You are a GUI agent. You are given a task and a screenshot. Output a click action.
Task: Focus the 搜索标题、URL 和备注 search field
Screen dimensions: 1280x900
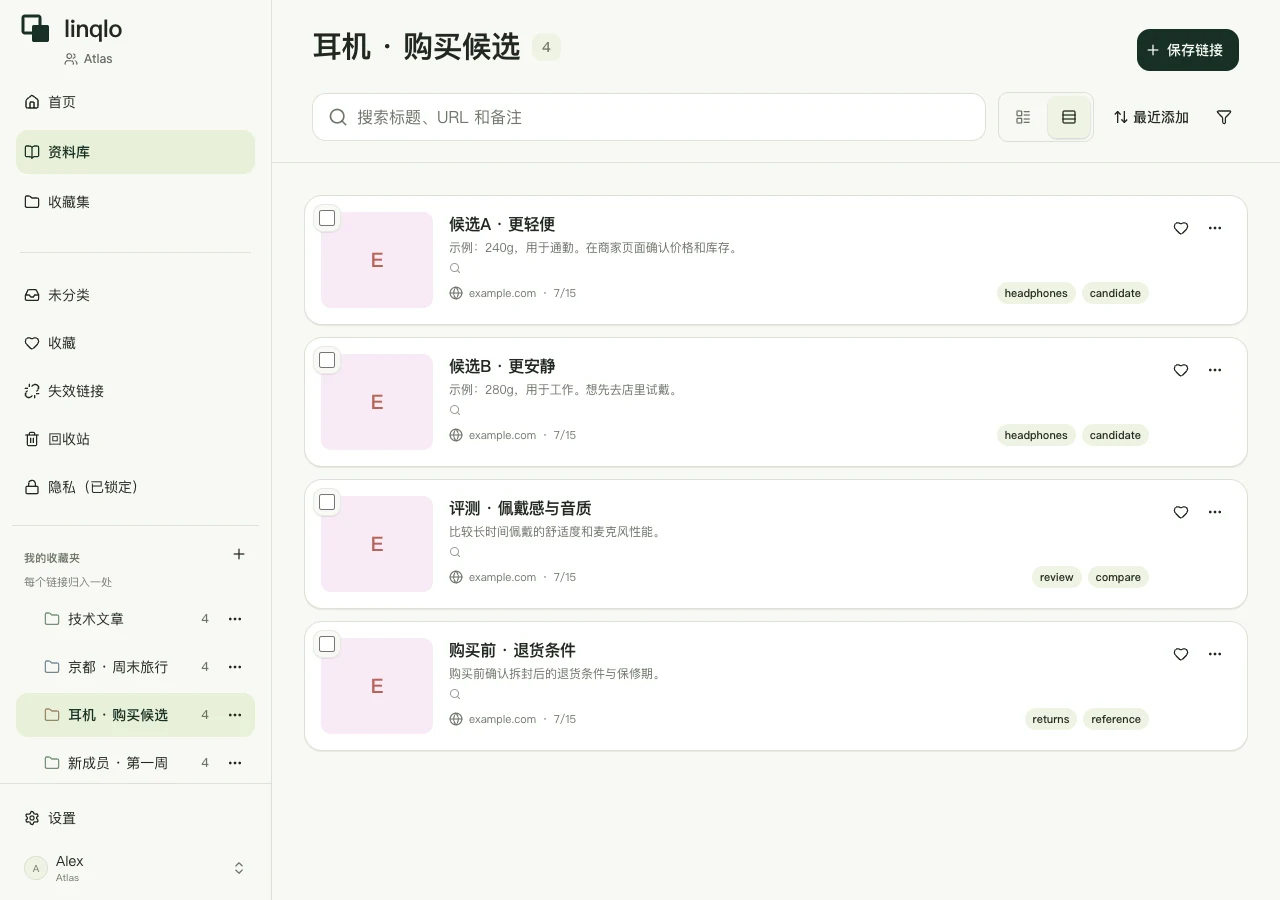pos(649,117)
